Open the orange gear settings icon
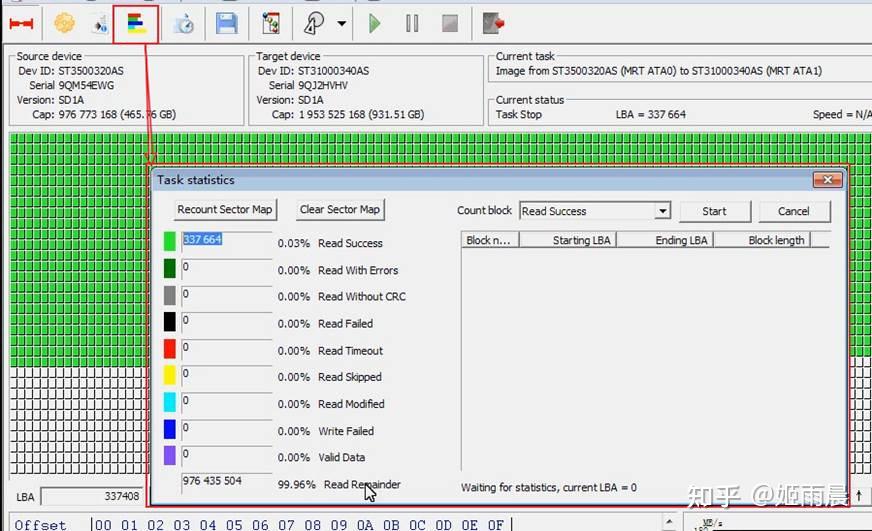 [64, 23]
